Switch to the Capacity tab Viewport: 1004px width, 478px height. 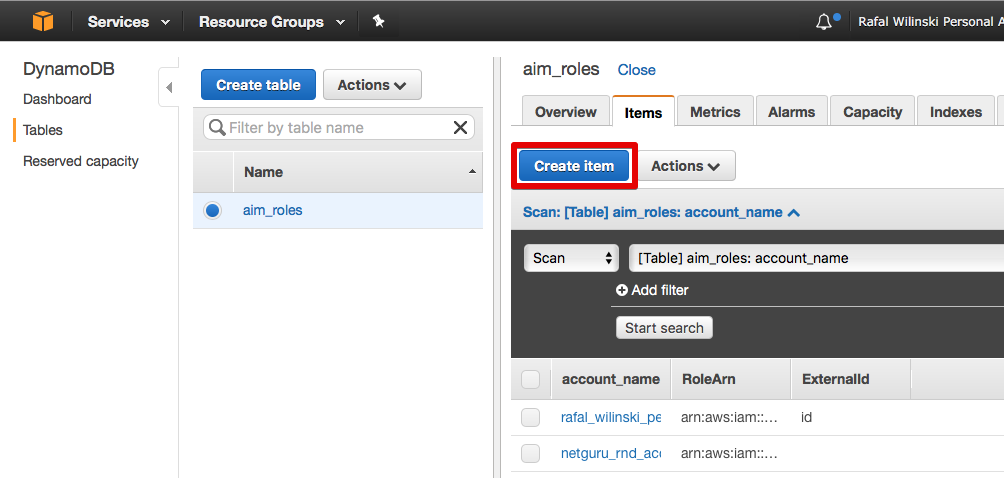point(873,112)
